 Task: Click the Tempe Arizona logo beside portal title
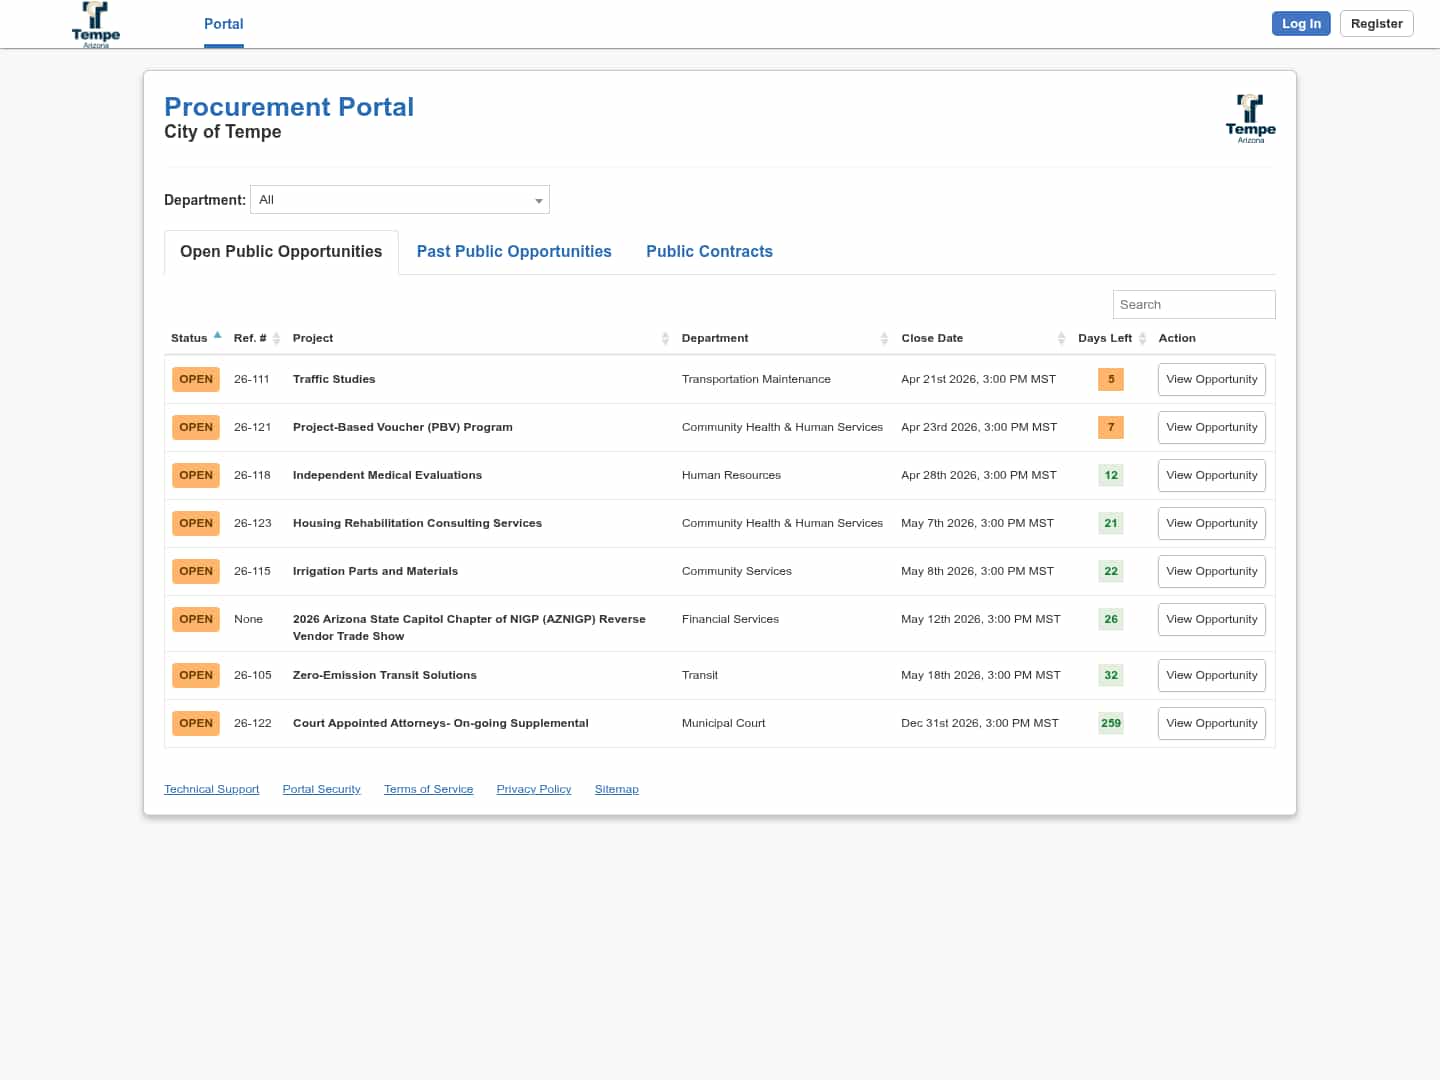click(1250, 119)
